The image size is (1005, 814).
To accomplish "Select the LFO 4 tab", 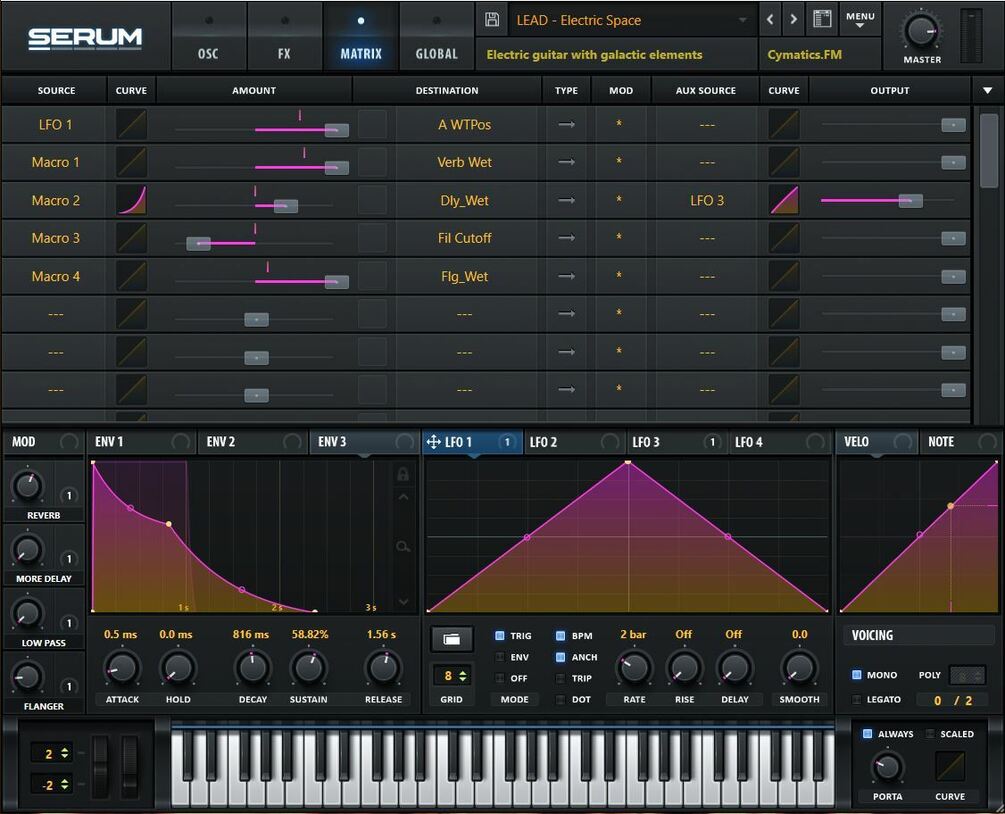I will pos(779,442).
